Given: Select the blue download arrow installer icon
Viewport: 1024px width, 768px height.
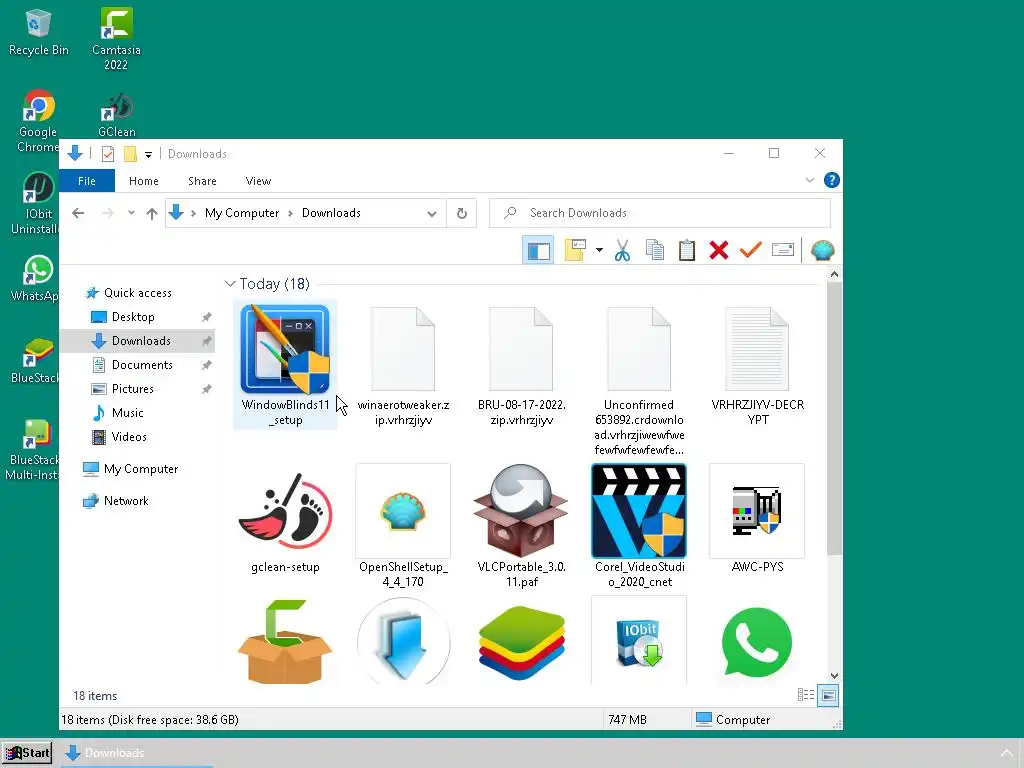Looking at the screenshot, I should 403,641.
